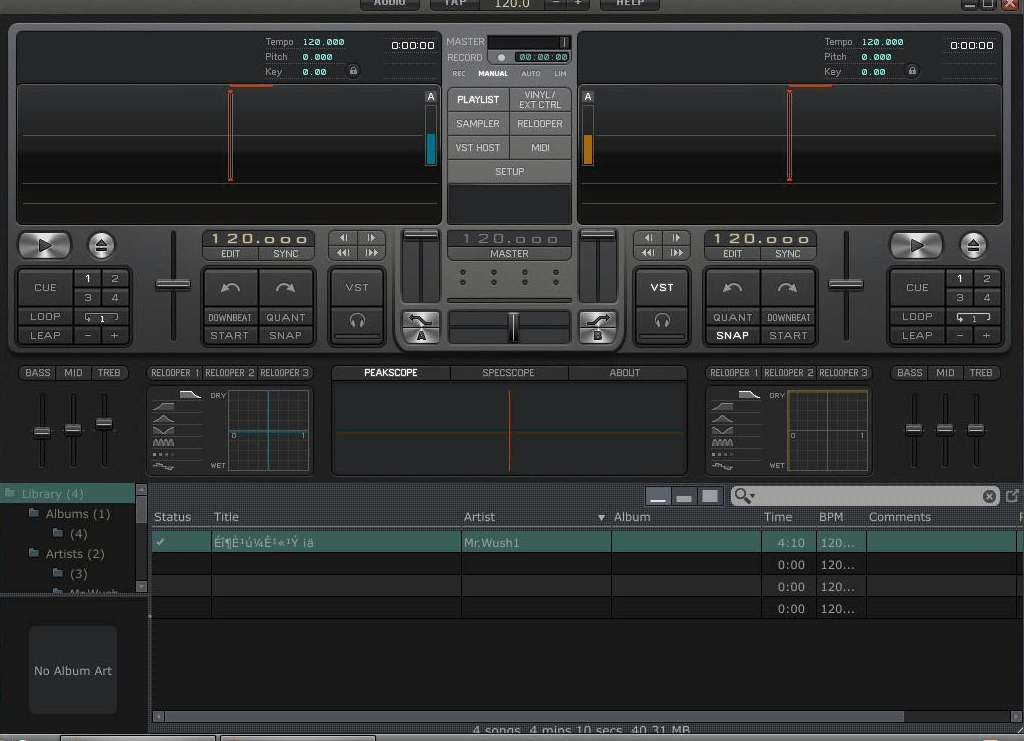Screen dimensions: 1024x741
Task: Open the search options magnifier dropdown
Action: tap(744, 496)
